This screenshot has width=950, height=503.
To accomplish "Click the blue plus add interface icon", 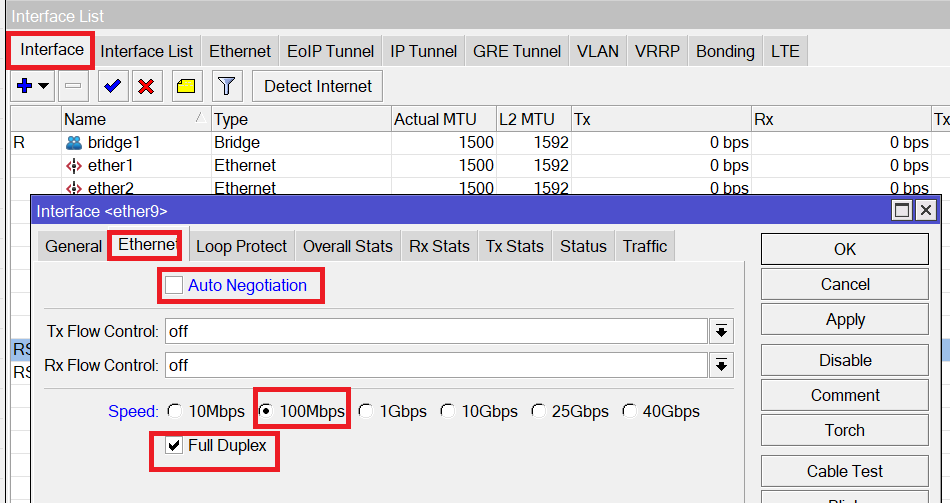I will 25,86.
